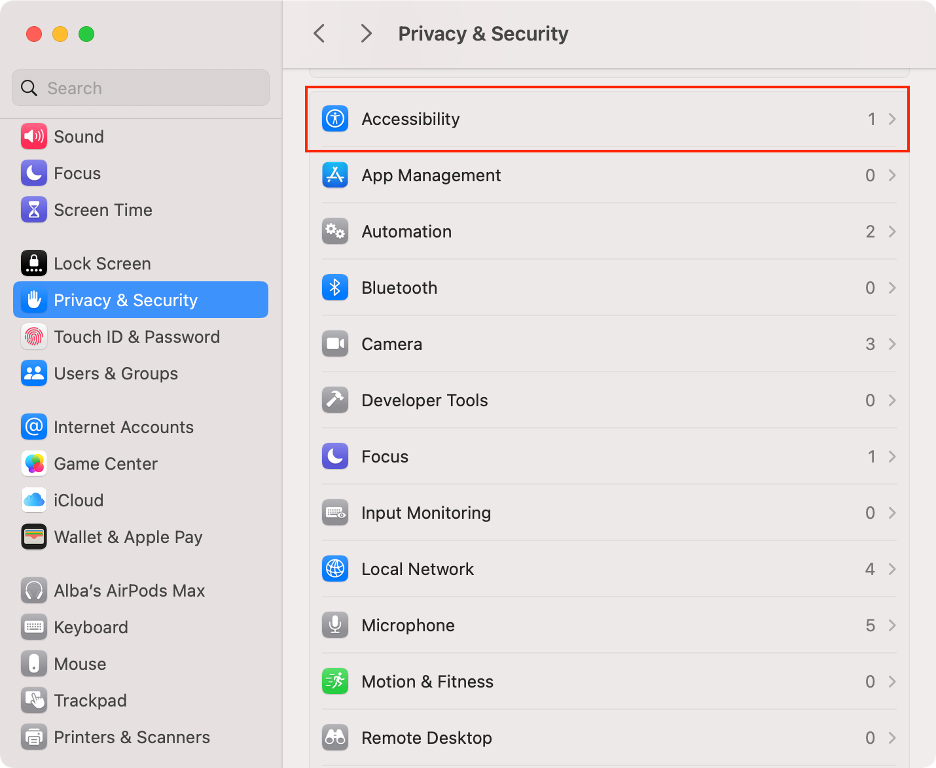Click the Bluetooth icon

pyautogui.click(x=337, y=288)
